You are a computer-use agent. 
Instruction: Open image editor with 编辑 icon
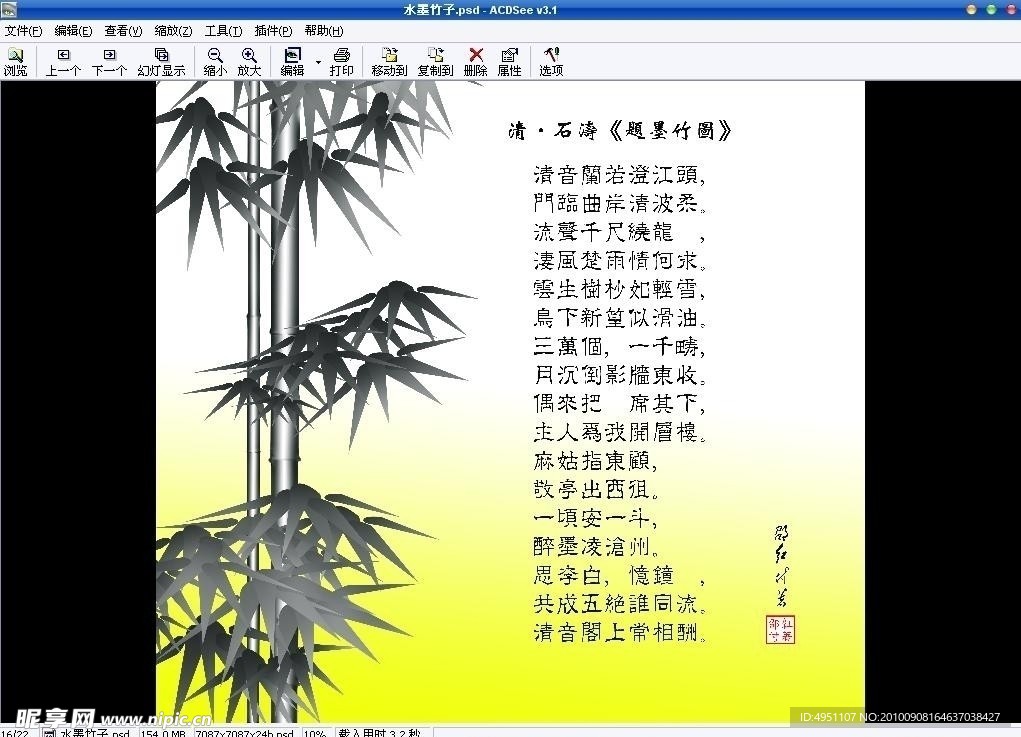(x=292, y=62)
